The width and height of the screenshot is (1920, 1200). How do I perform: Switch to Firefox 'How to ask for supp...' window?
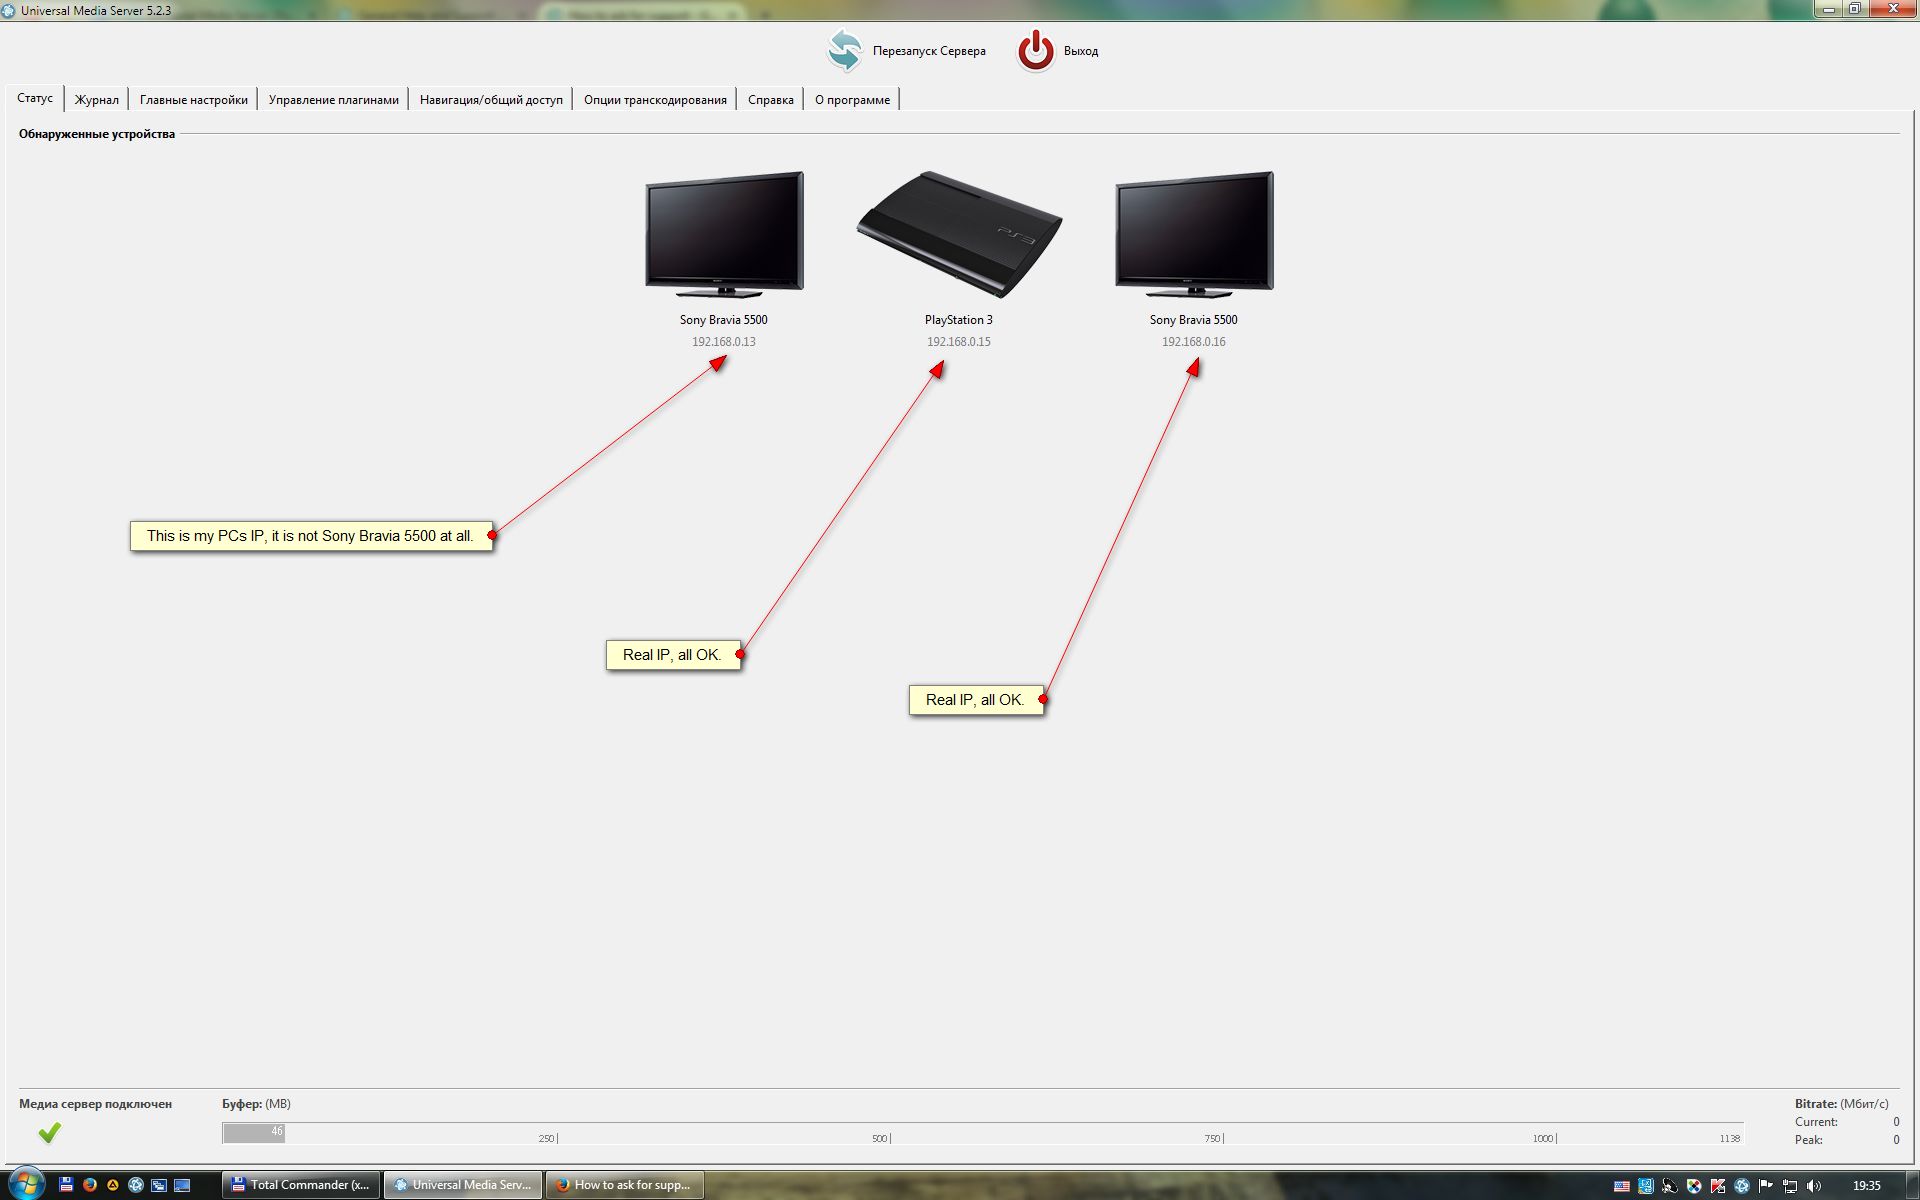[625, 1185]
